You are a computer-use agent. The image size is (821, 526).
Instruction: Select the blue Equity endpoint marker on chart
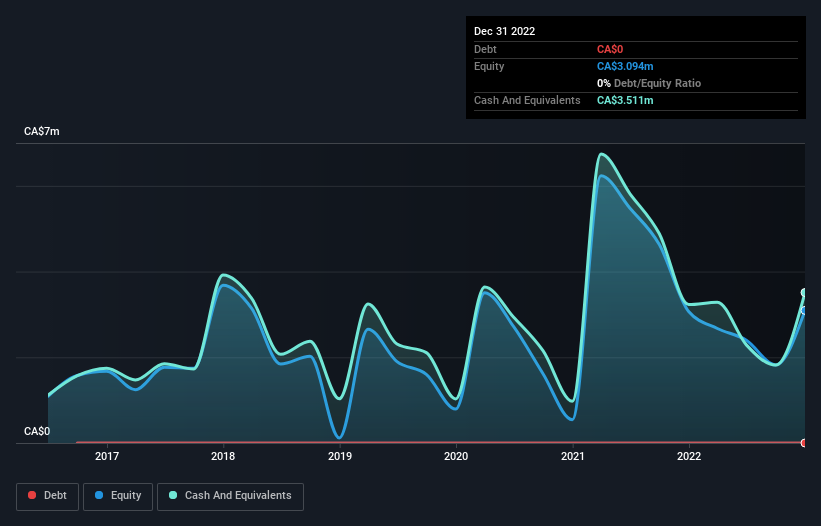click(x=804, y=310)
